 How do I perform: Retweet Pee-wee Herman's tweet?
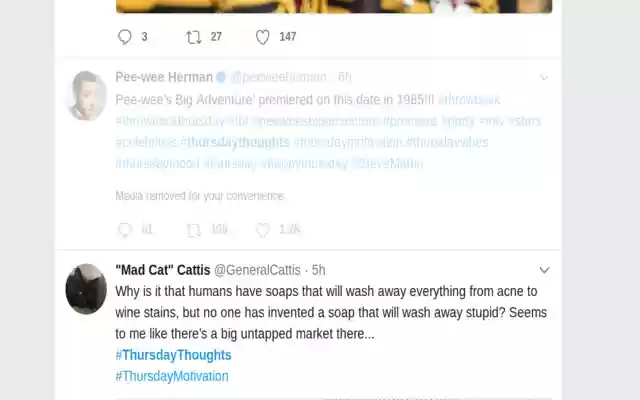[x=194, y=230]
